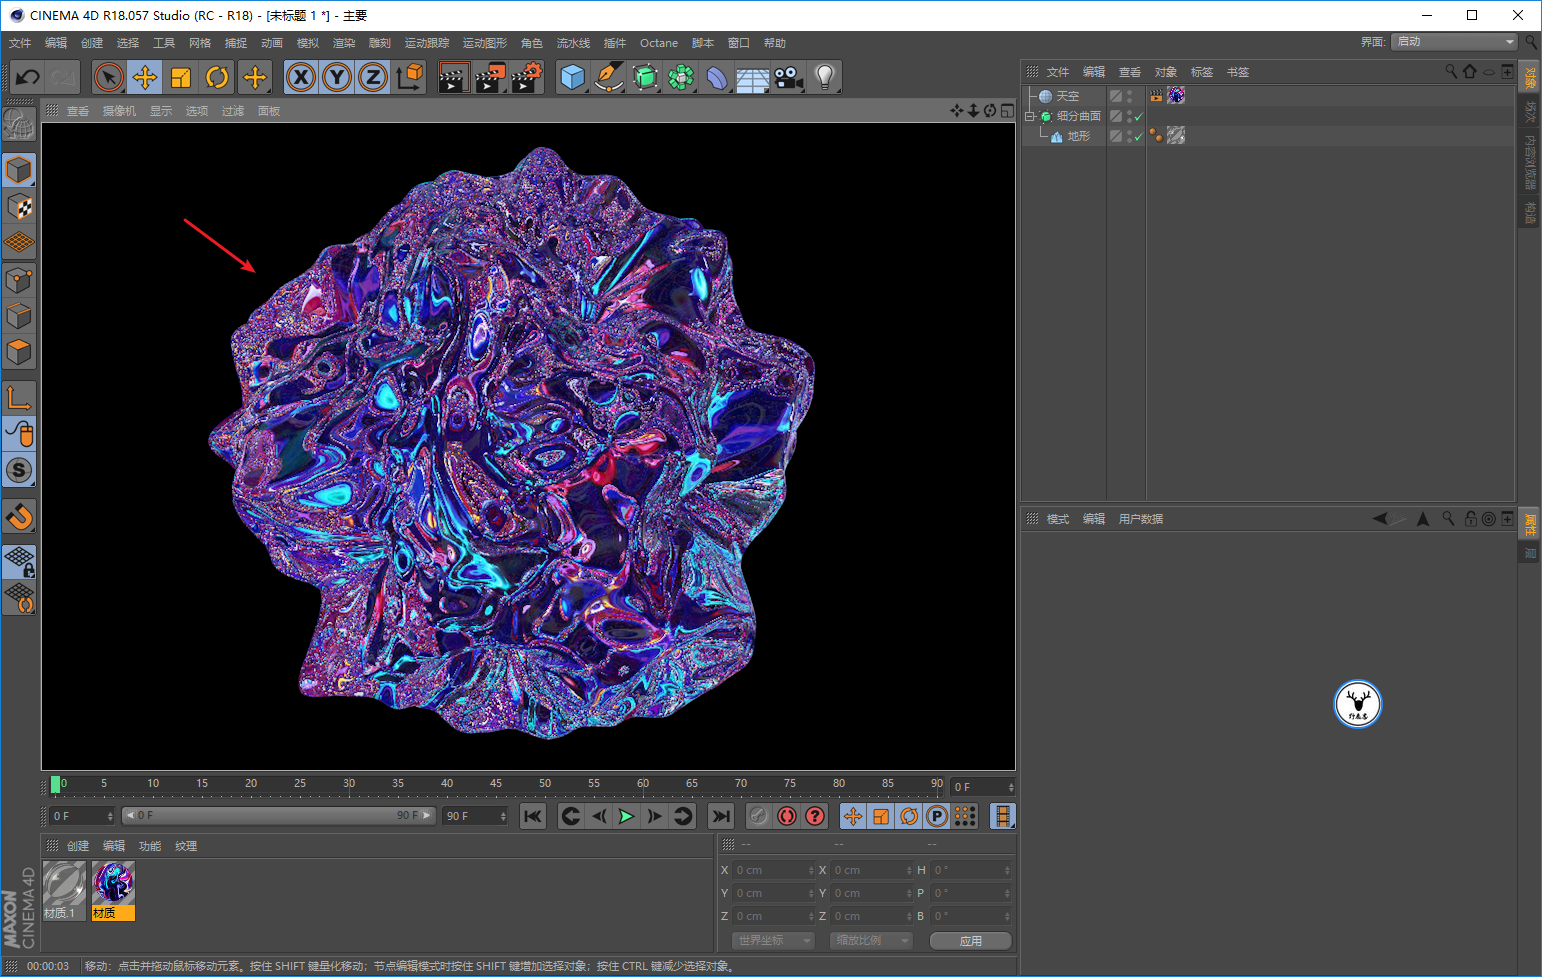Screen dimensions: 1542x977
Task: Open the Octane menu
Action: 658,43
